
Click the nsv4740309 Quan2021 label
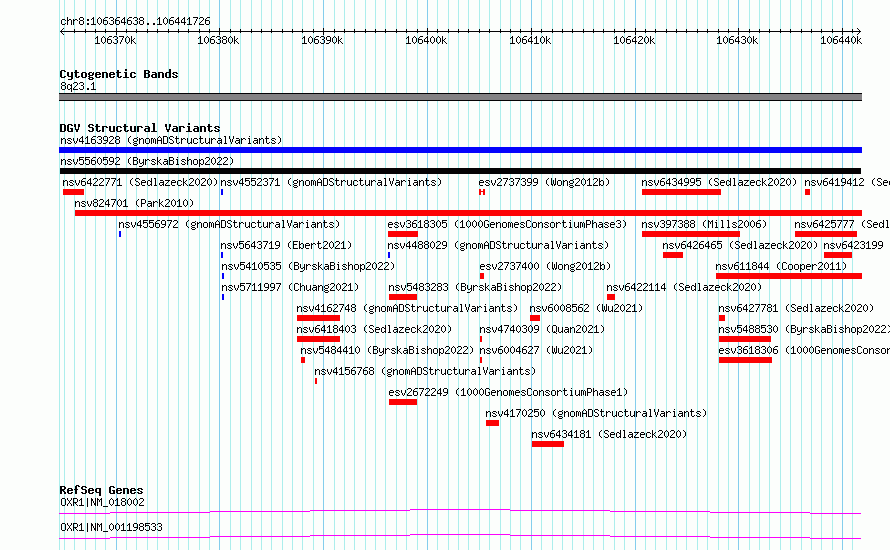542,329
